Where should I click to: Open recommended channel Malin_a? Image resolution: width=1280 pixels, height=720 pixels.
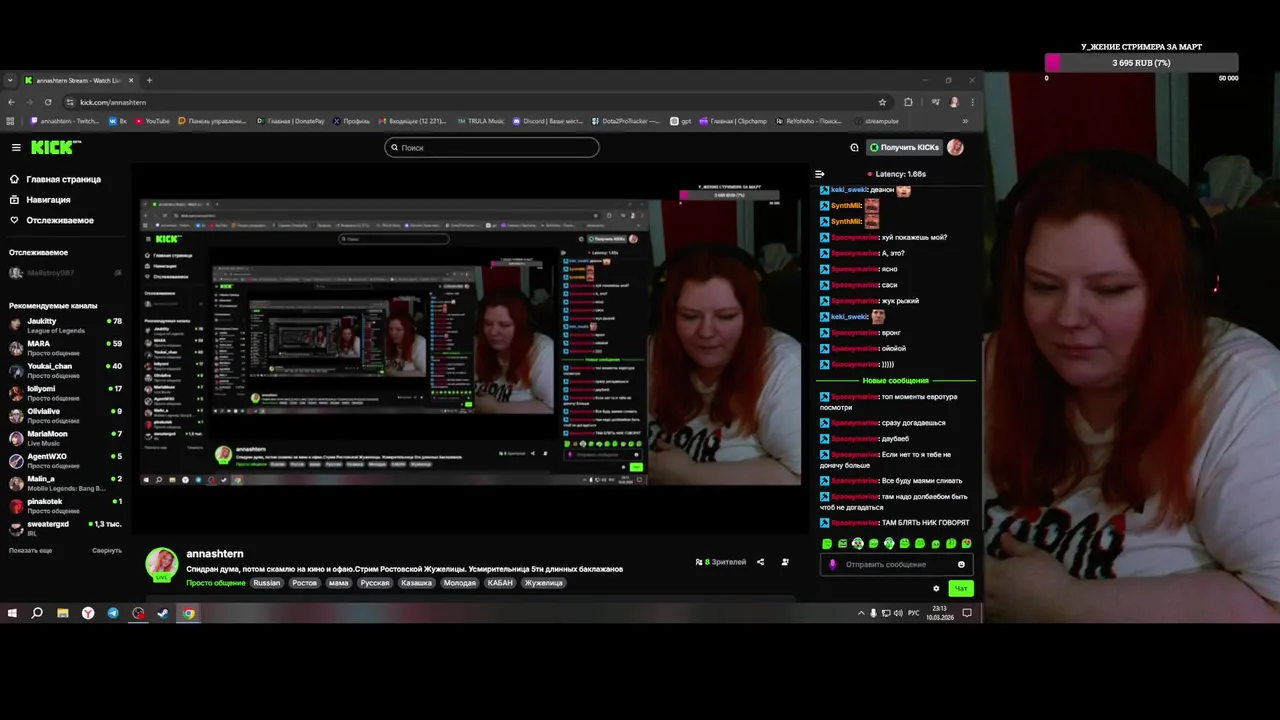(x=65, y=483)
